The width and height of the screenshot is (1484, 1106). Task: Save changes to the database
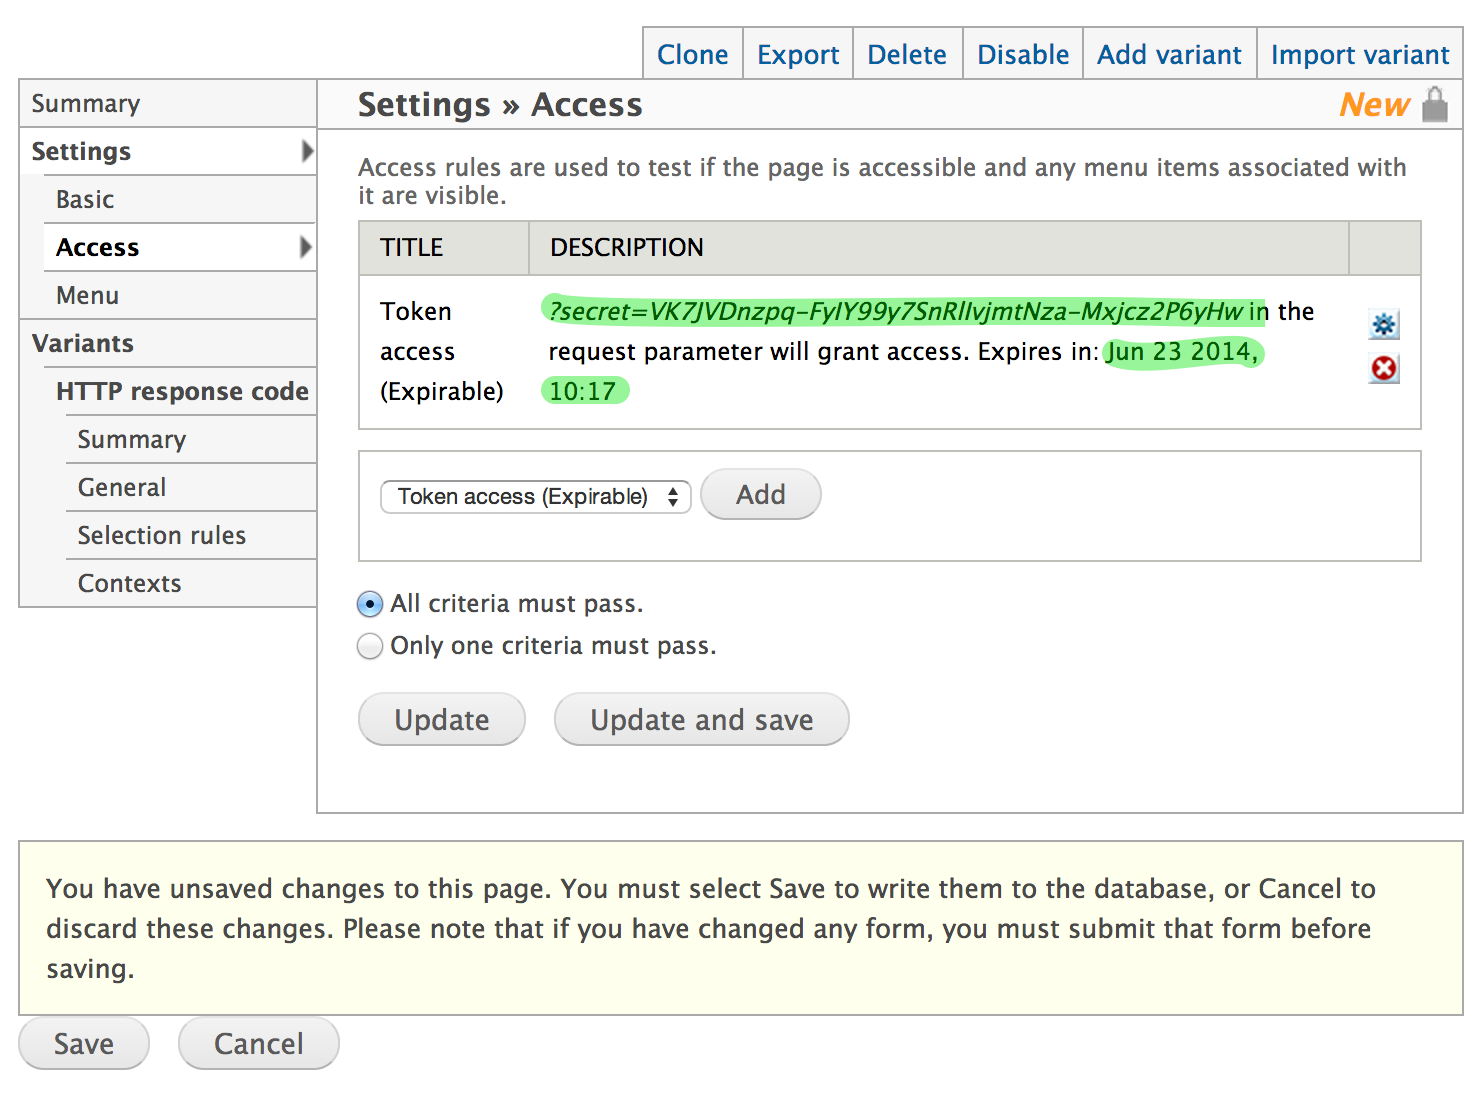[84, 1043]
